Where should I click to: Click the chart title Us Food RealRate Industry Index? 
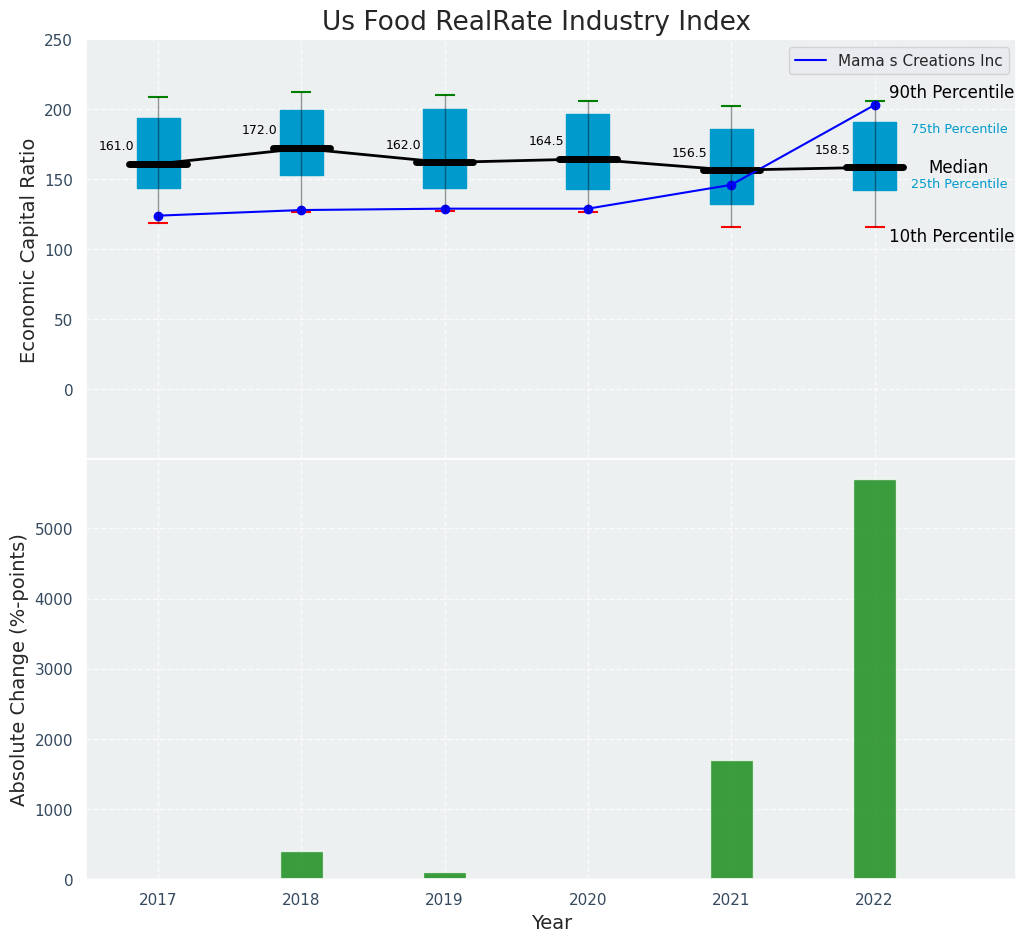(536, 21)
